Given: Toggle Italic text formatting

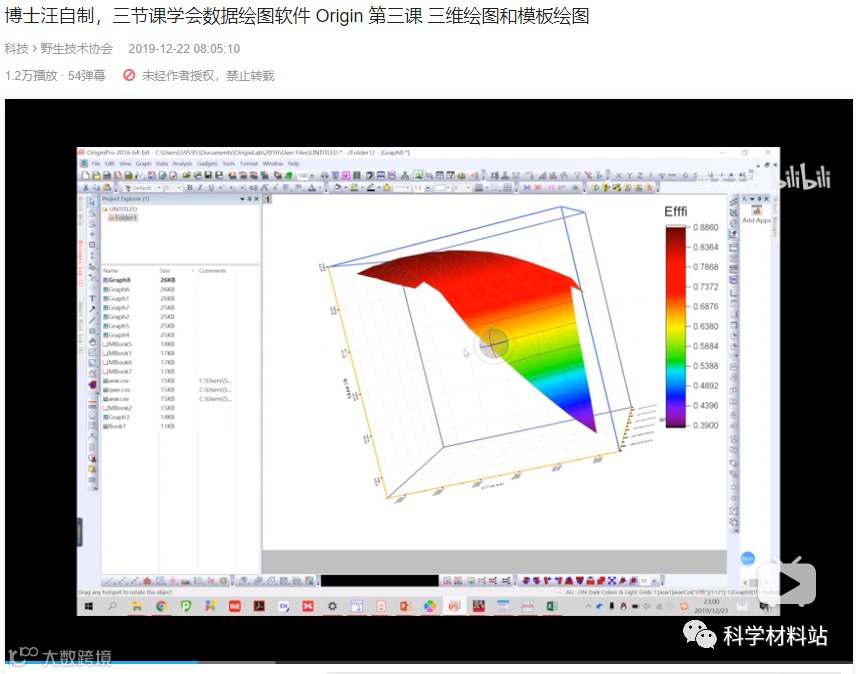Looking at the screenshot, I should tap(200, 188).
